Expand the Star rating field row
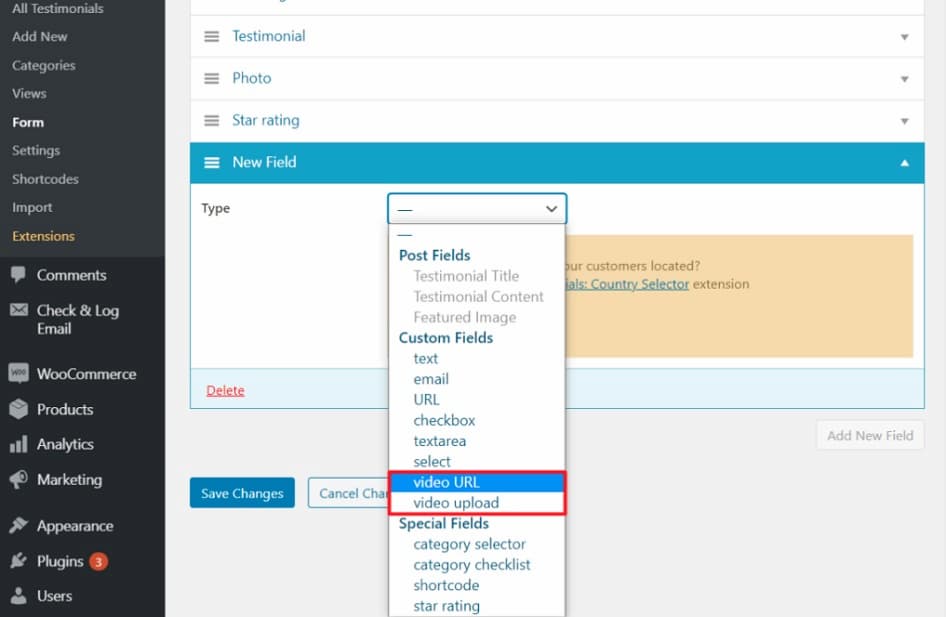The width and height of the screenshot is (946, 617). click(904, 121)
